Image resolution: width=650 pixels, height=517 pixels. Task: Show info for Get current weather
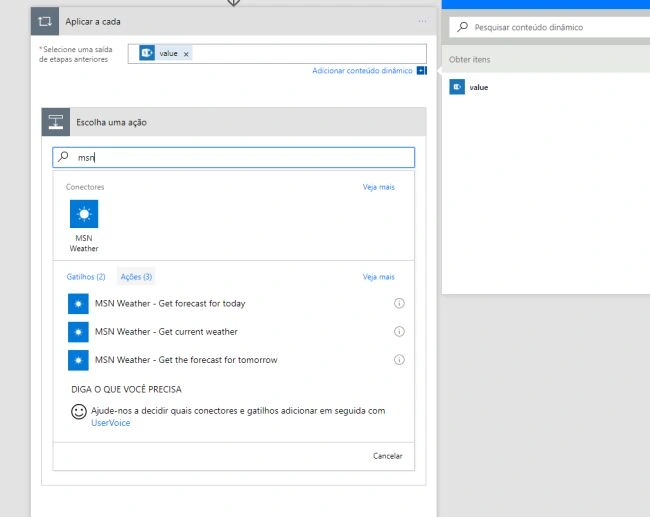pyautogui.click(x=399, y=332)
